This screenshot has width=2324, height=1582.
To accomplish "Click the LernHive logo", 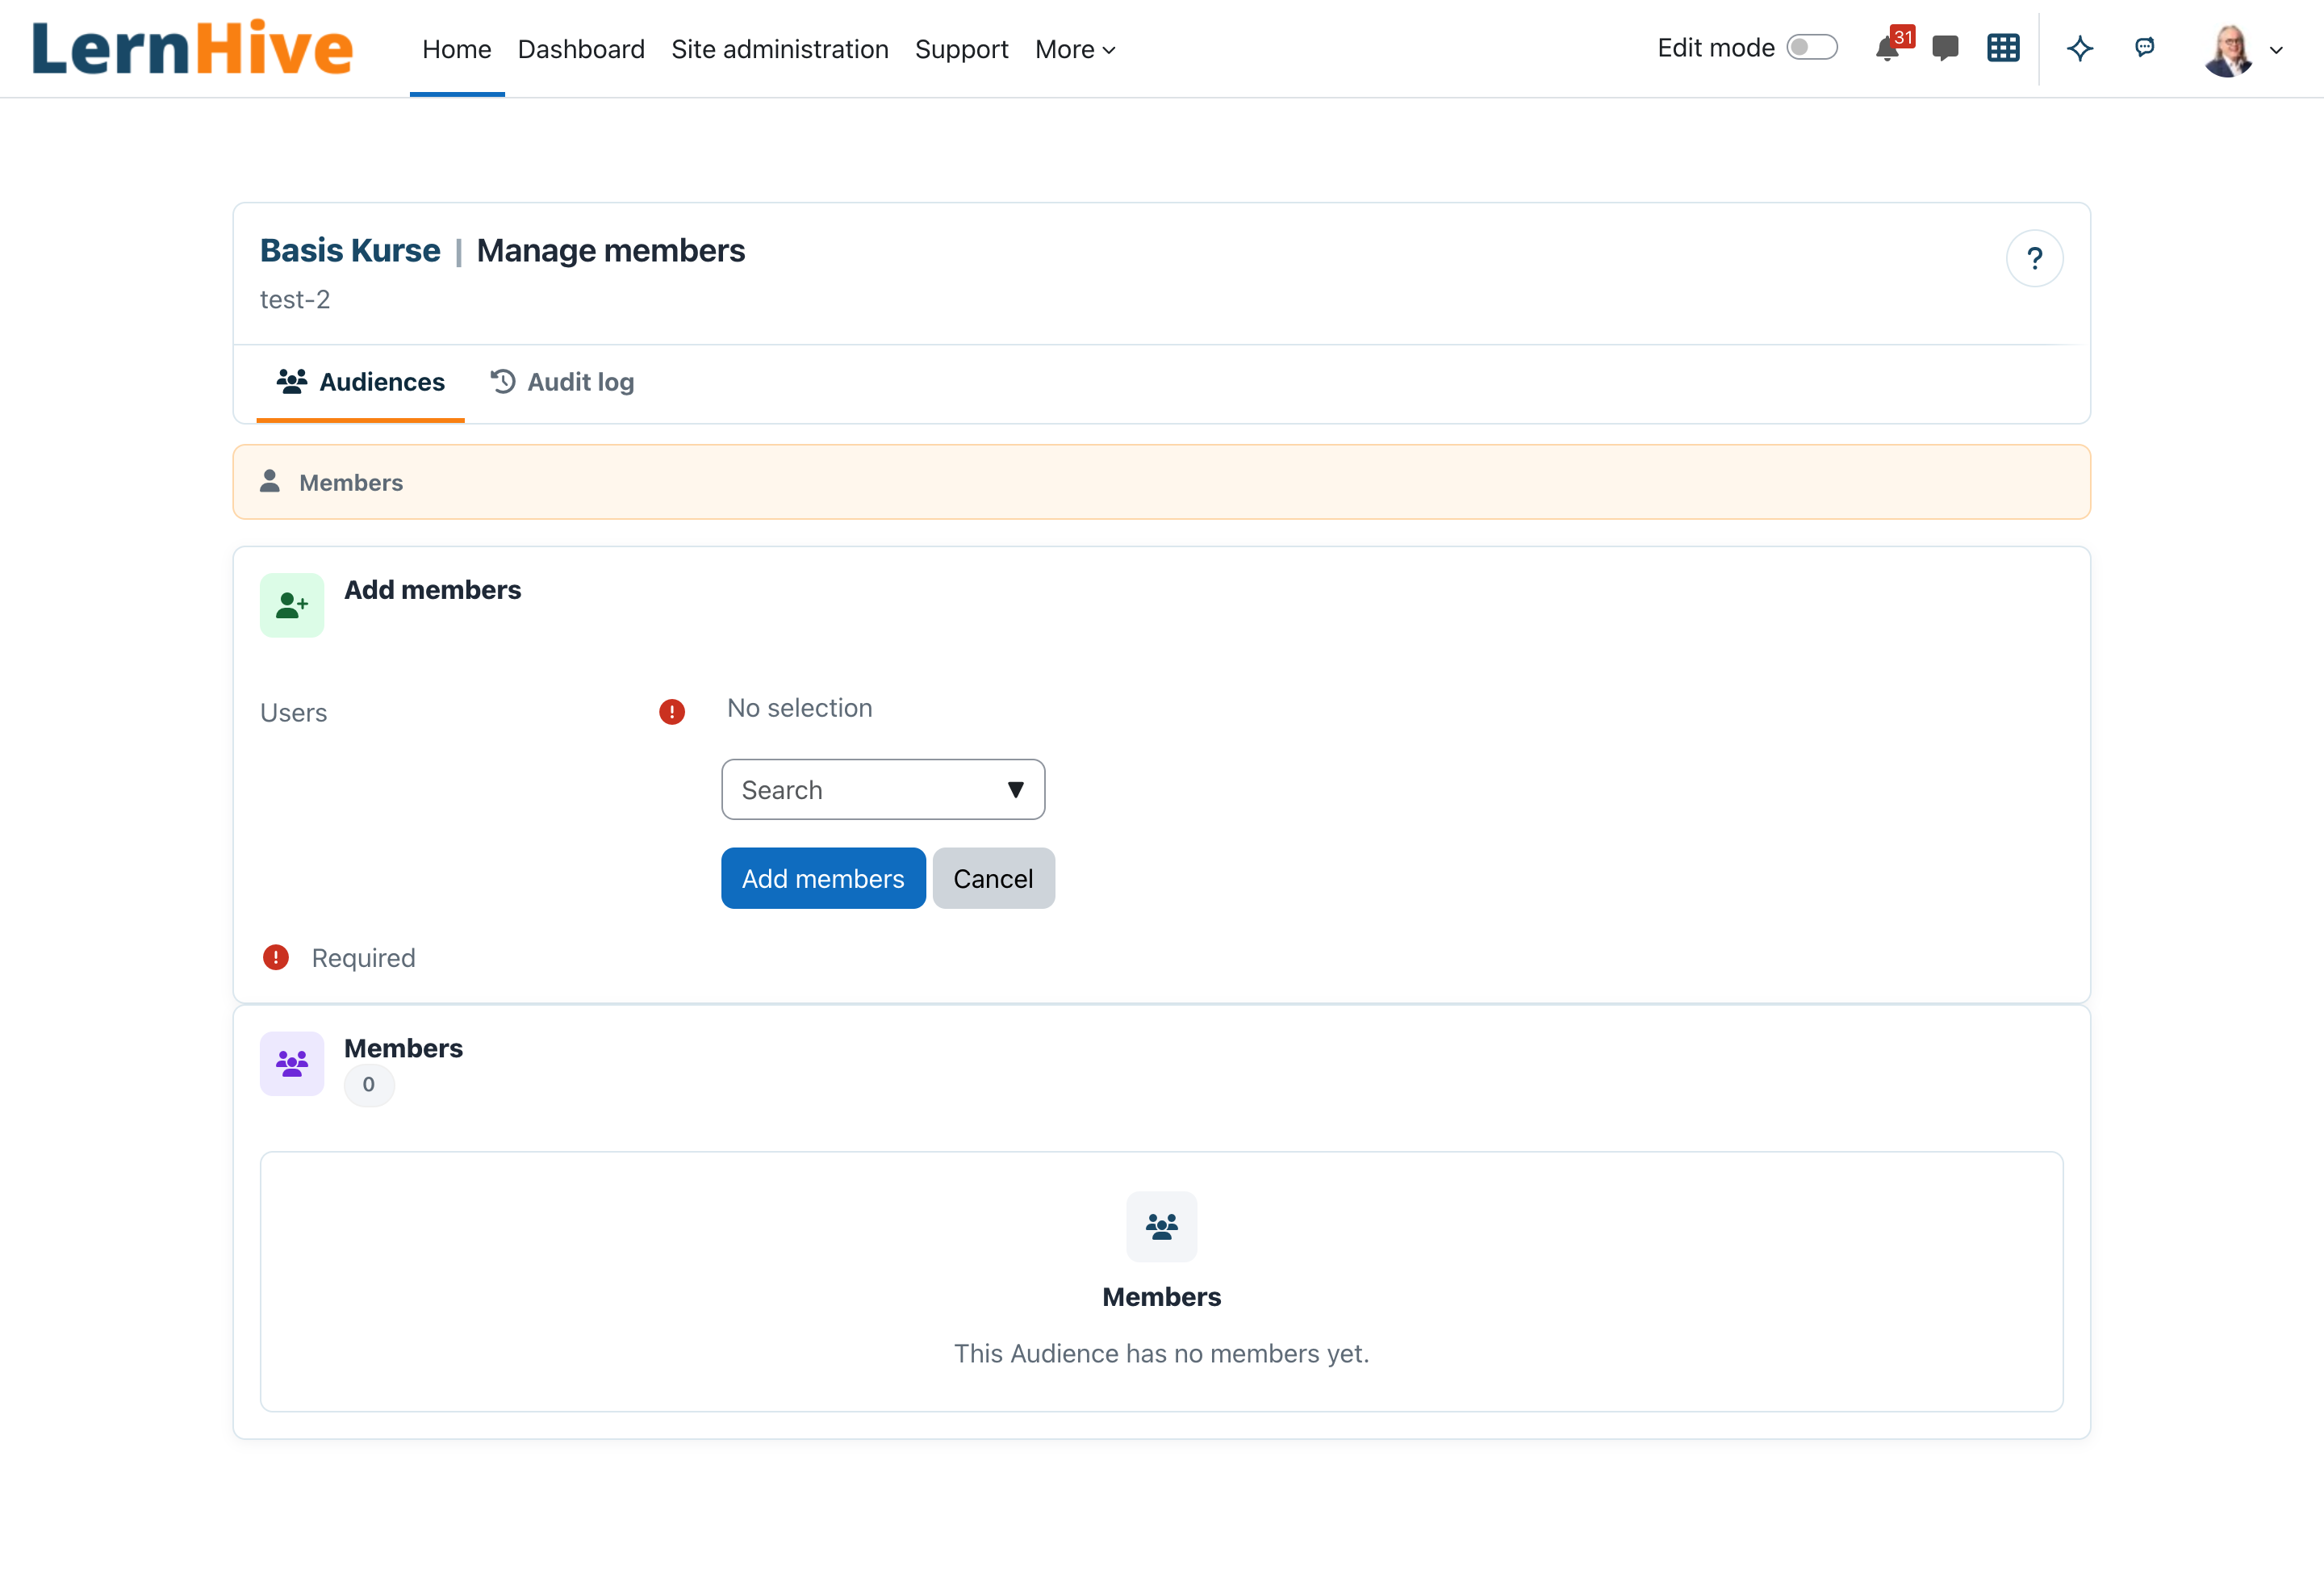I will [x=192, y=48].
